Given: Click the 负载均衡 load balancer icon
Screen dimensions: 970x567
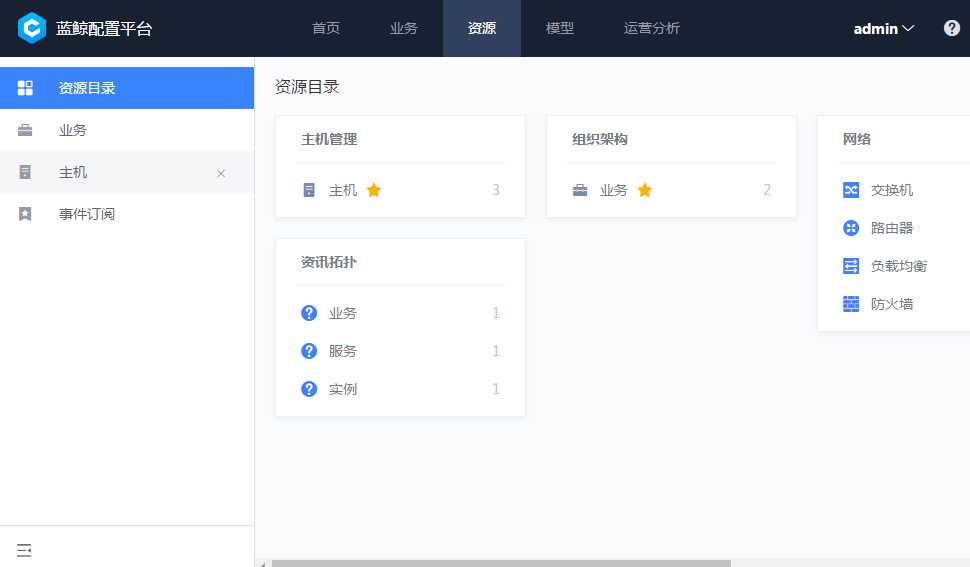Looking at the screenshot, I should click(x=851, y=266).
